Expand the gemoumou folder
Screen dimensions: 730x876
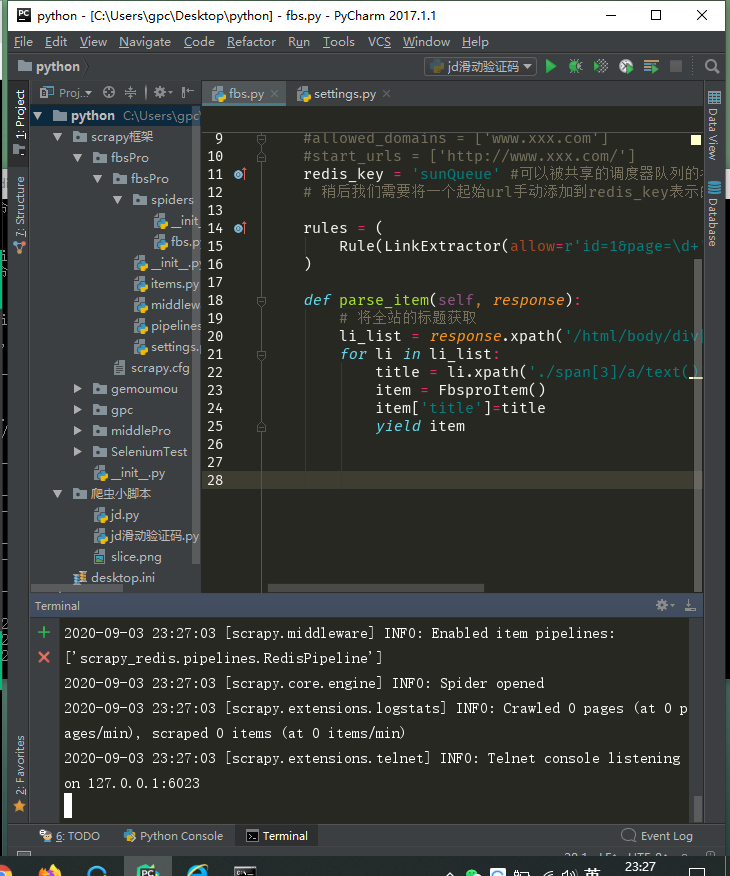pos(78,389)
